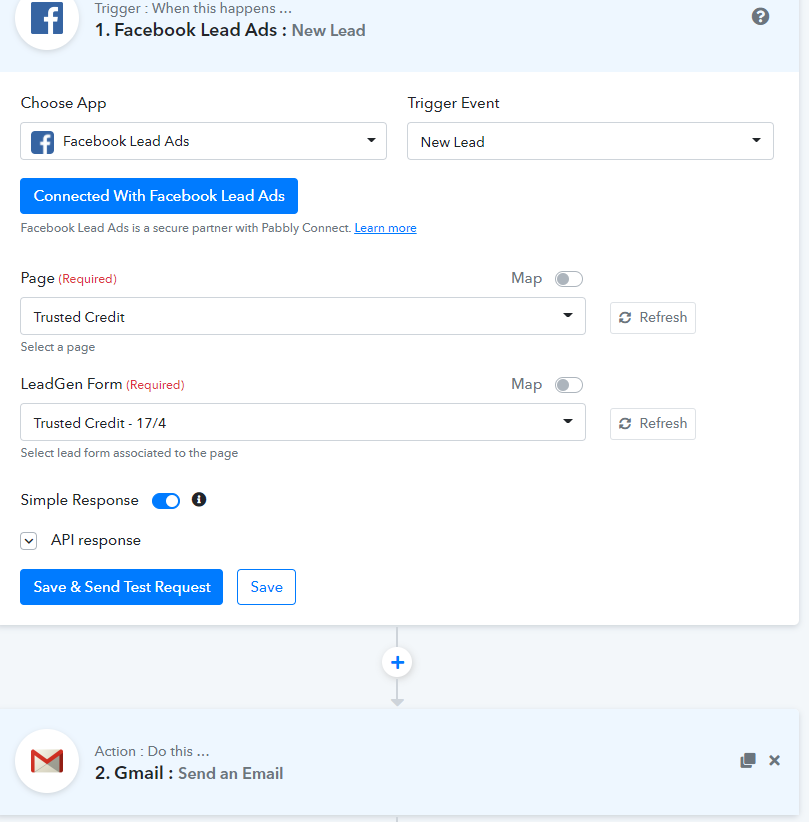Click the '1. Facebook Lead Ads : New Lead' title

230,30
